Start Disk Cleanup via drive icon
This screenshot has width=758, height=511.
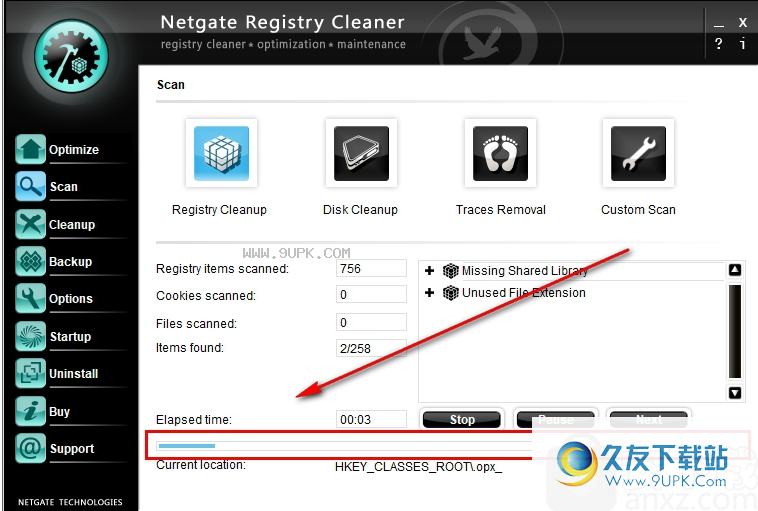pyautogui.click(x=361, y=153)
